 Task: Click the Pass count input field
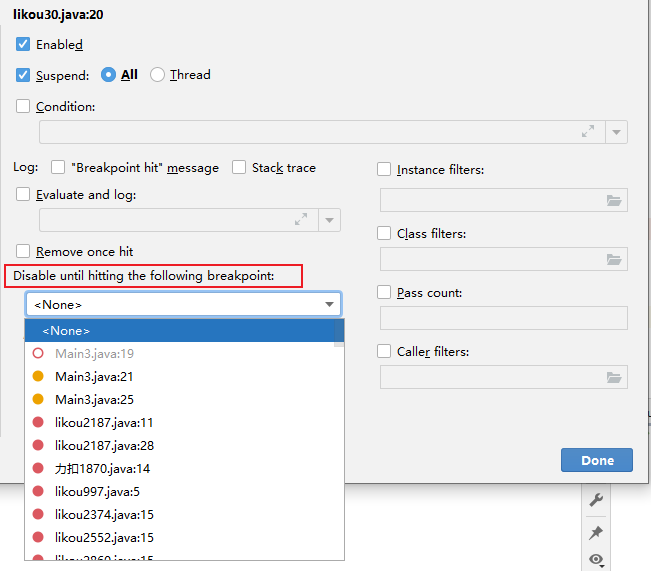tap(503, 318)
